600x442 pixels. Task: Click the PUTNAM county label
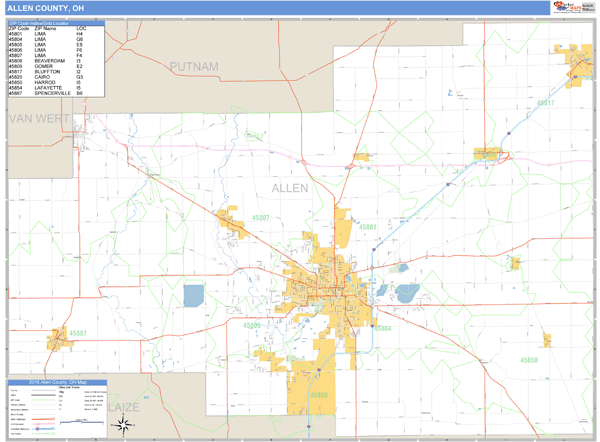[194, 66]
